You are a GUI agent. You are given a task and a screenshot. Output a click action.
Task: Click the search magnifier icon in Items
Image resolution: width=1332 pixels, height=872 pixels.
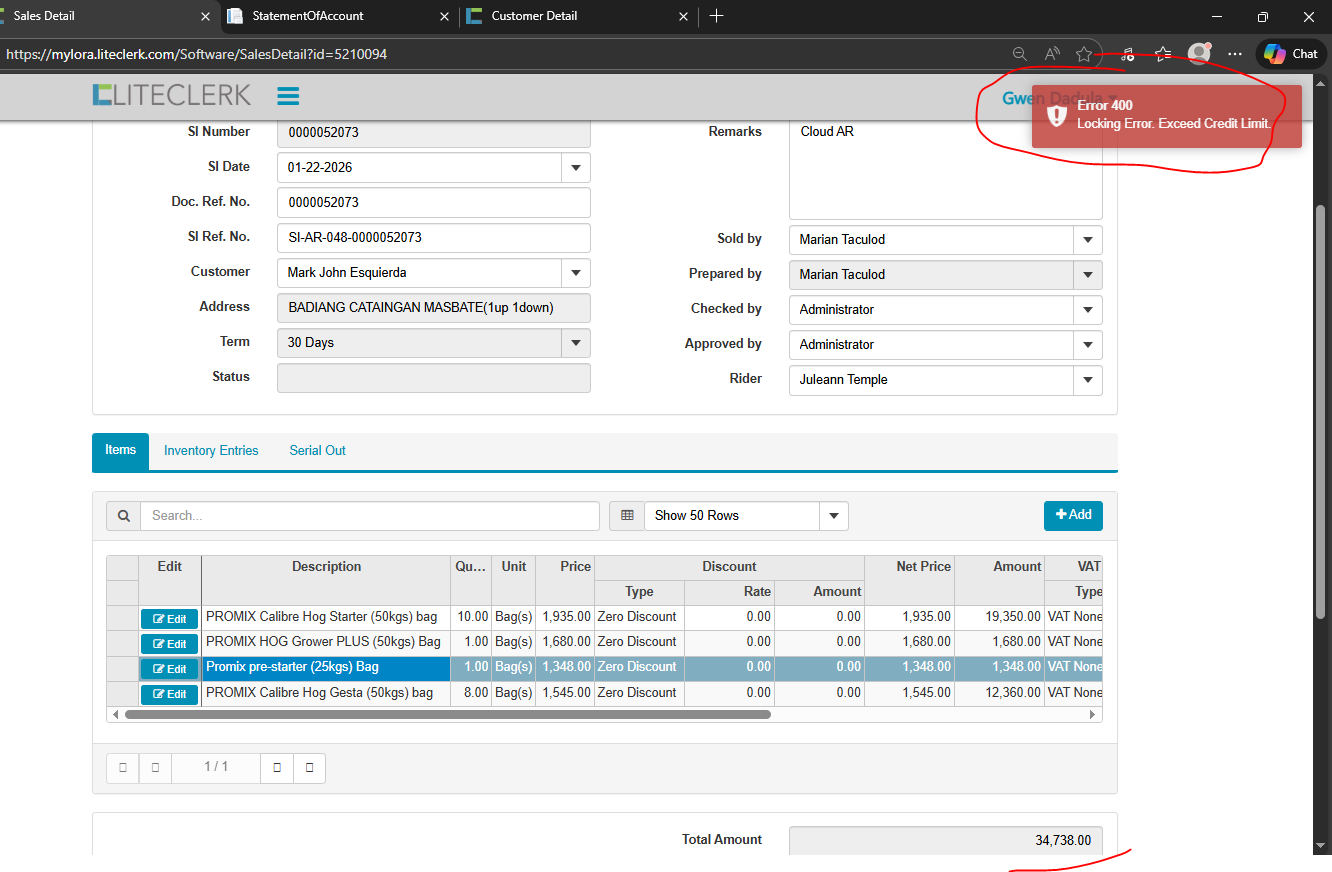pyautogui.click(x=123, y=516)
